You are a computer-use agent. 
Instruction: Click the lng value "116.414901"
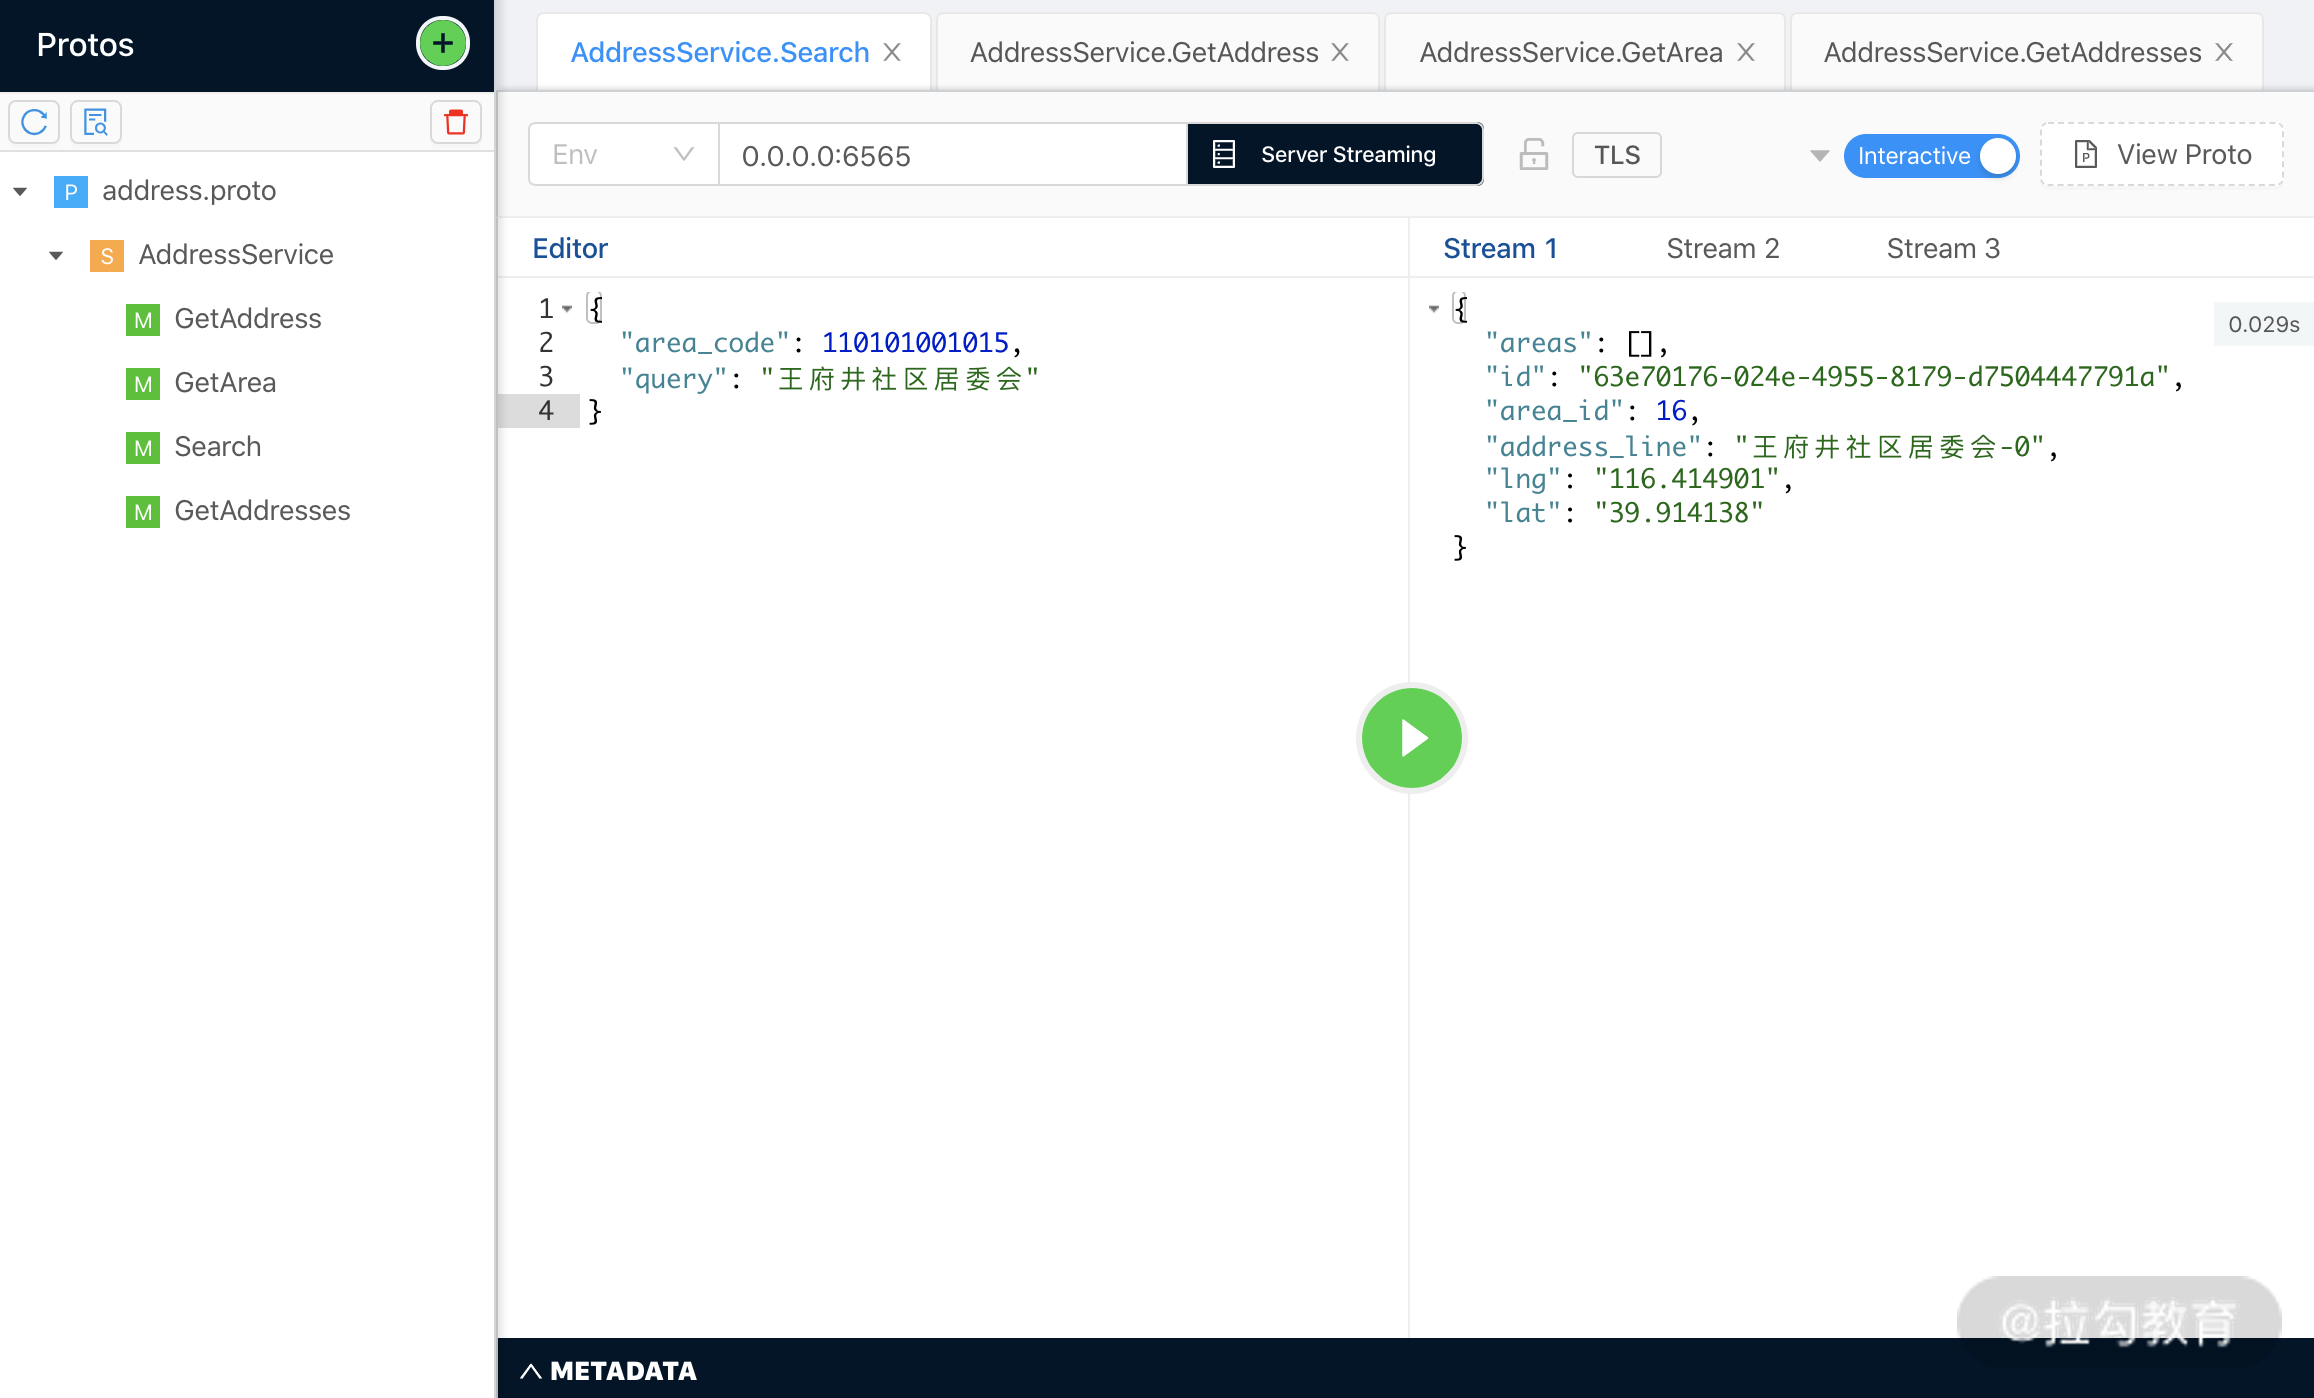pyautogui.click(x=1687, y=479)
